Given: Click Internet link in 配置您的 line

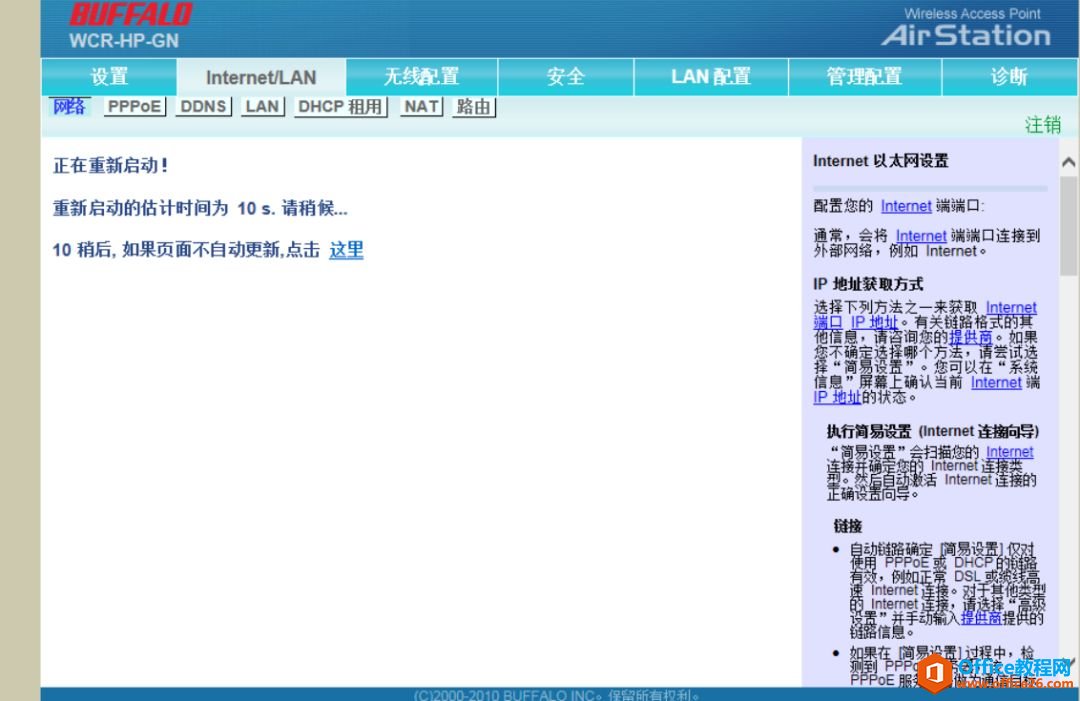Looking at the screenshot, I should [906, 206].
